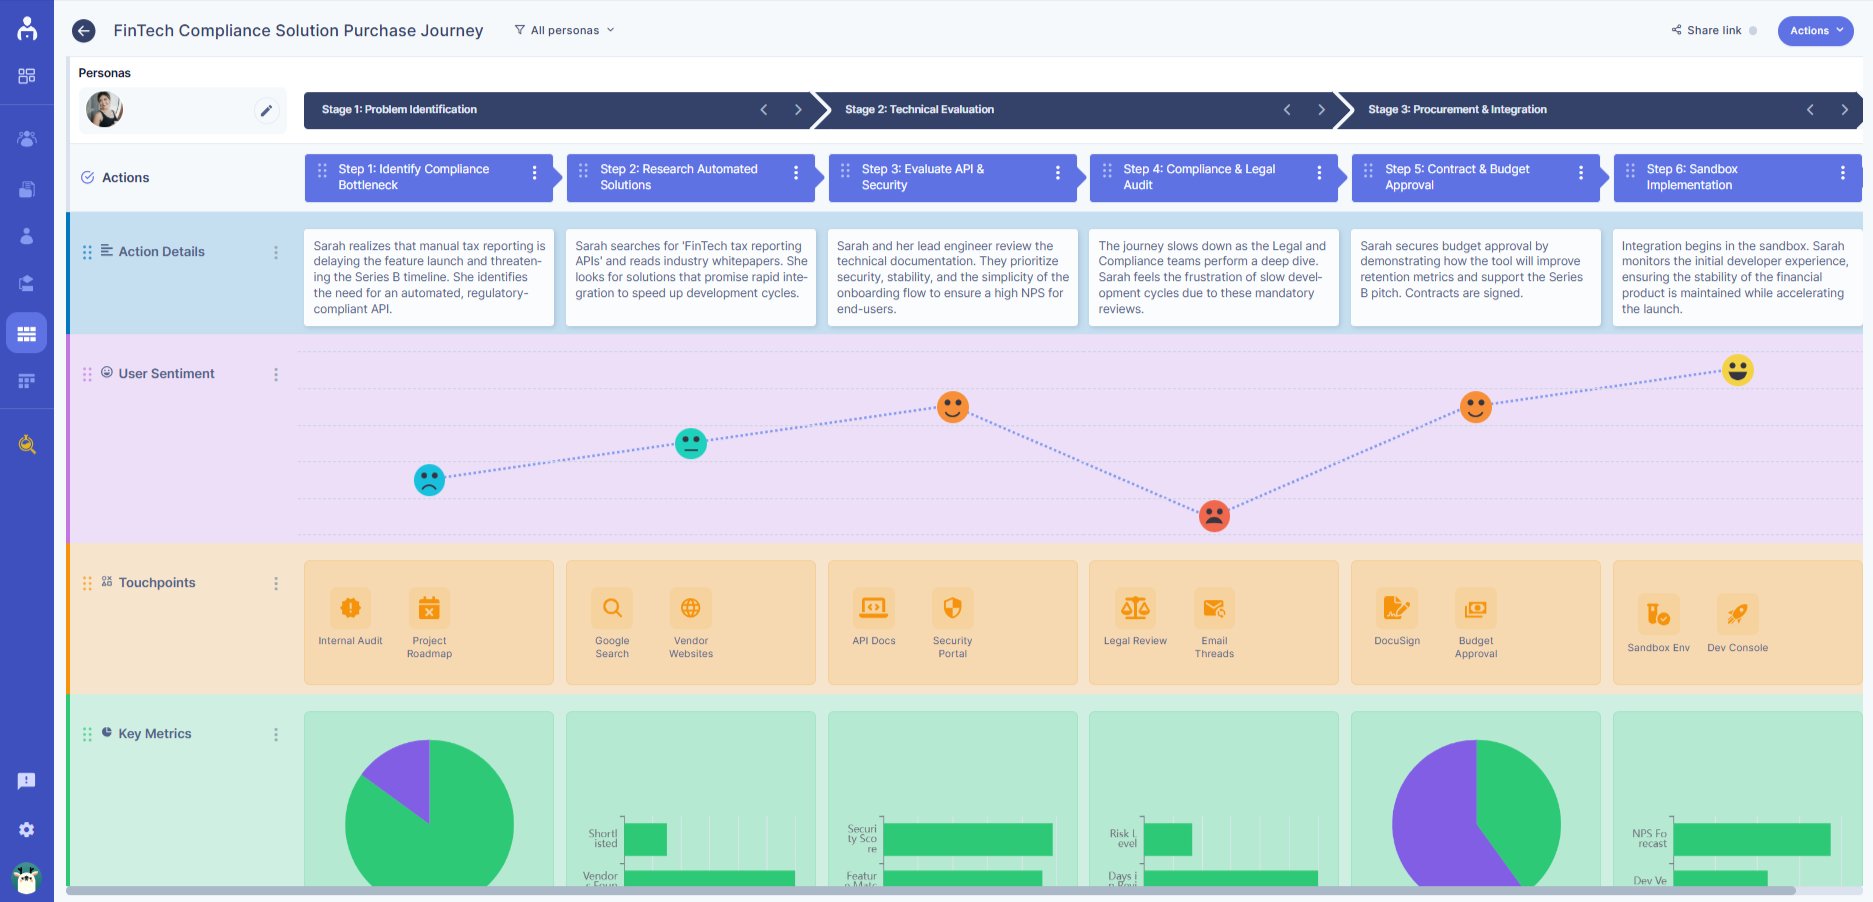Click the edit pencil on the persona card
Image resolution: width=1873 pixels, height=902 pixels.
coord(265,110)
